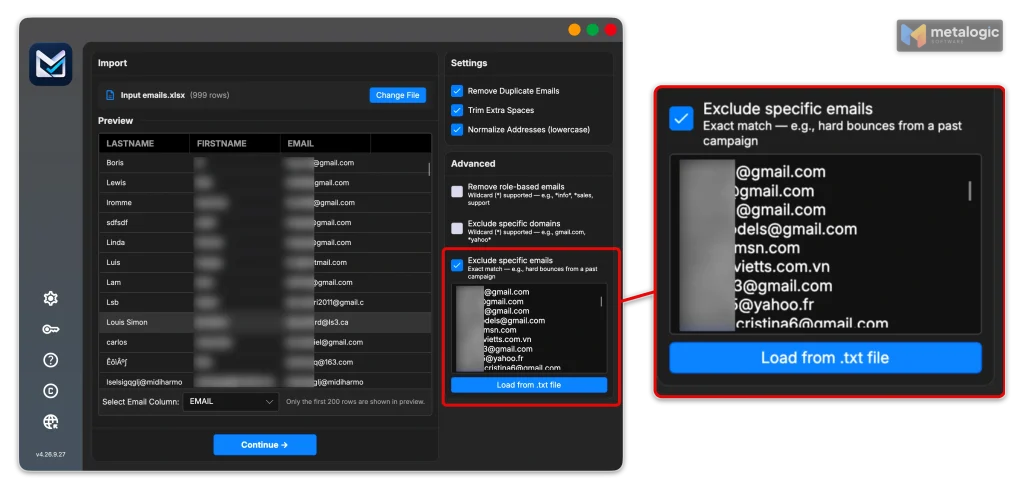Click the Advanced panel heading
Viewport: 1024px width, 494px height.
pyautogui.click(x=473, y=163)
